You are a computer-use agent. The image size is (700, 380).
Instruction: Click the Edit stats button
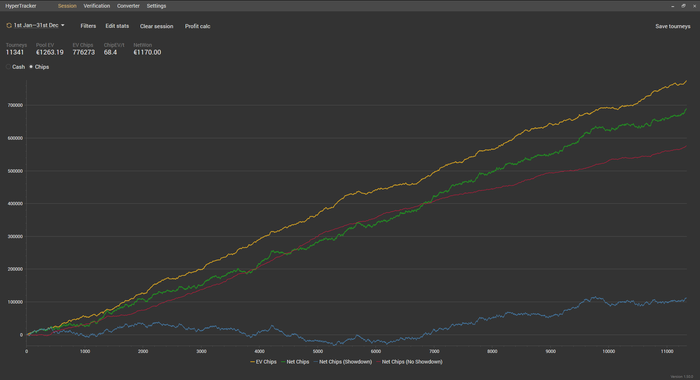tap(117, 26)
